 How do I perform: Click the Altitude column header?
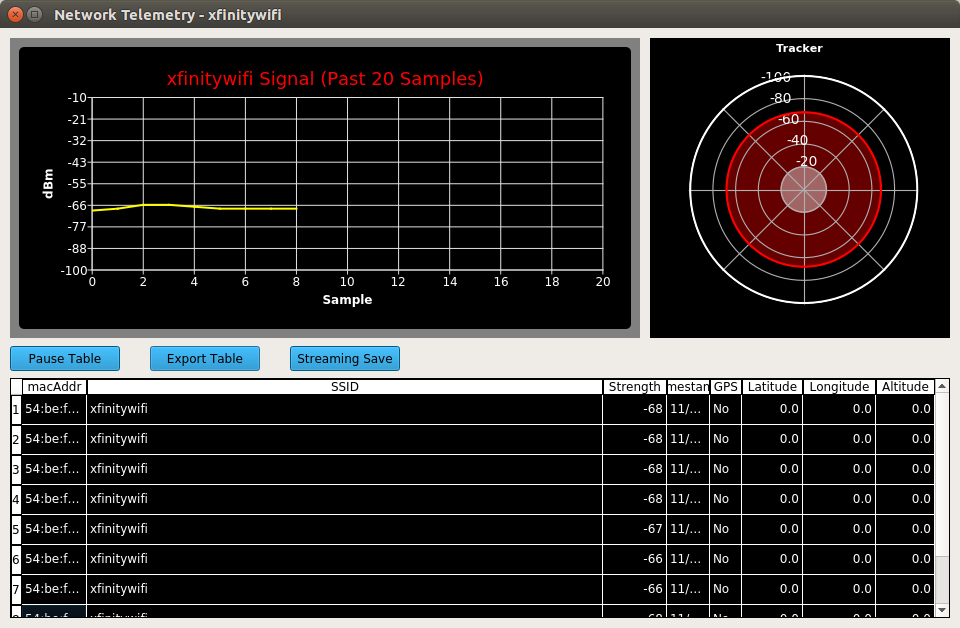904,387
